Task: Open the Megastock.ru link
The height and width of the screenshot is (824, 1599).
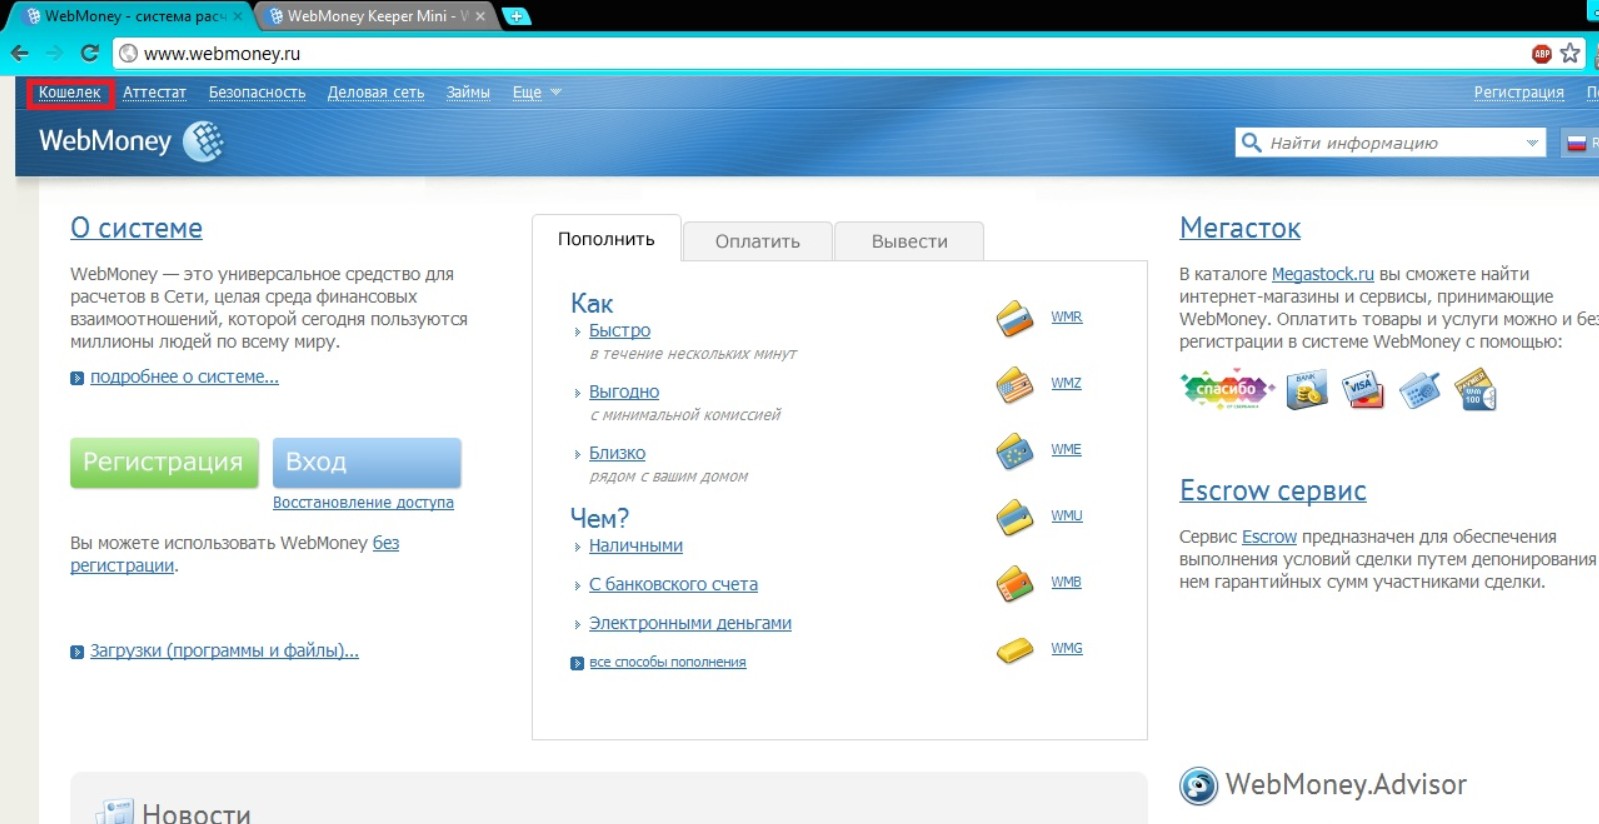Action: (1322, 274)
